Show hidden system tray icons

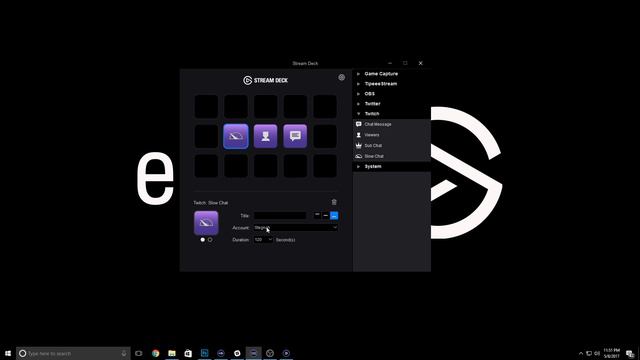[581, 353]
